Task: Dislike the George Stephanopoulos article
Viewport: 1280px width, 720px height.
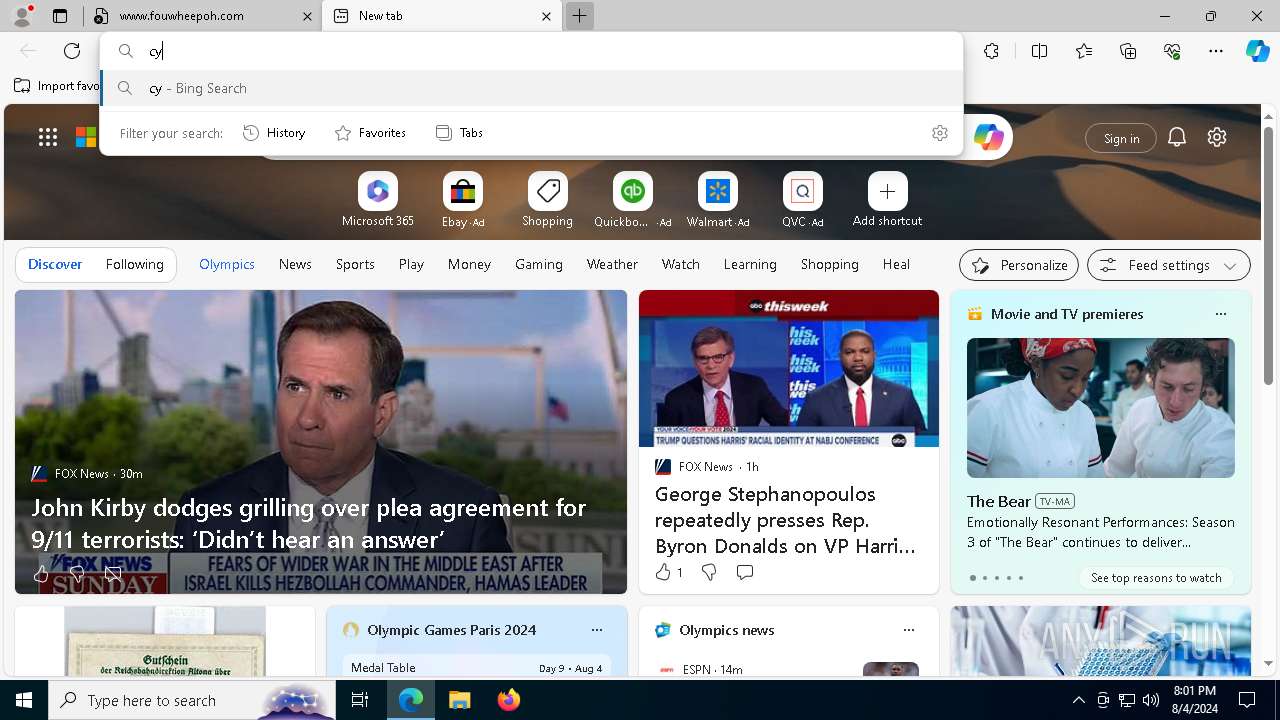Action: [709, 572]
